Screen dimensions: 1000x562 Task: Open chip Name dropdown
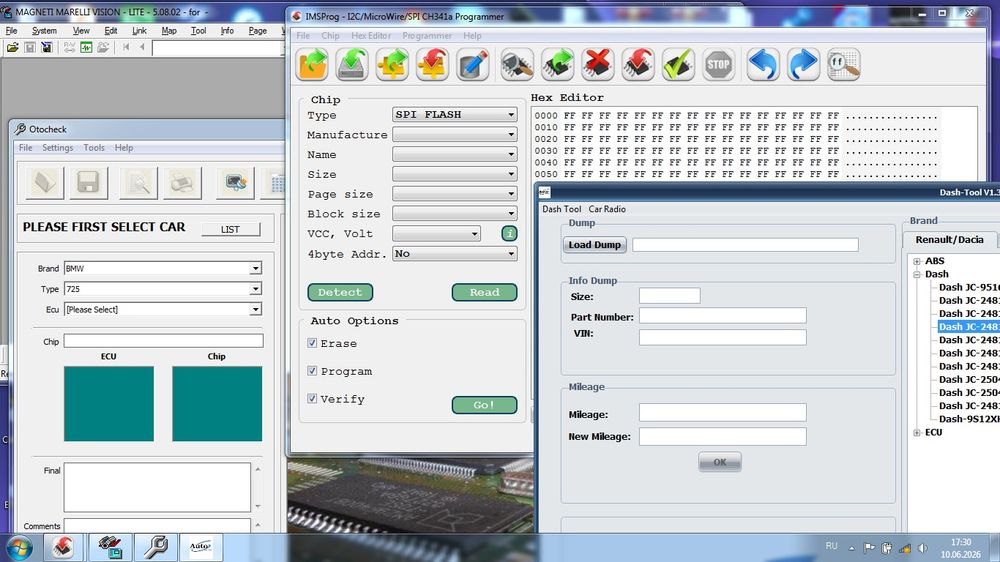454,154
